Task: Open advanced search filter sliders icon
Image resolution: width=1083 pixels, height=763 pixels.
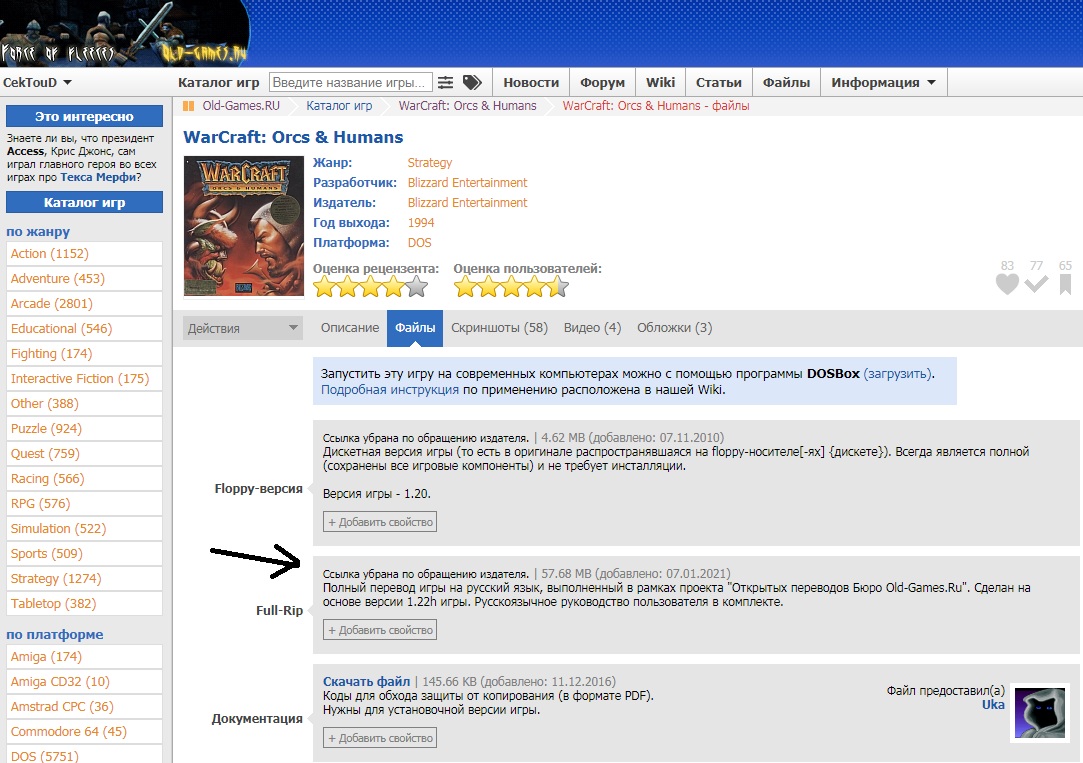Action: (445, 82)
